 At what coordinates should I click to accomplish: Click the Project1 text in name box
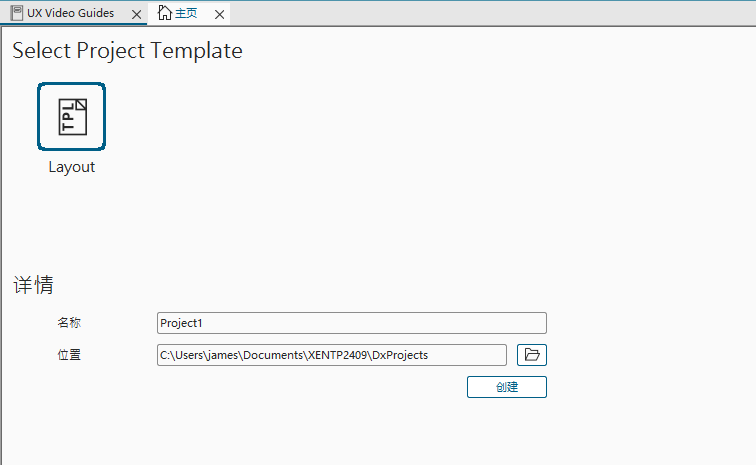pos(182,323)
